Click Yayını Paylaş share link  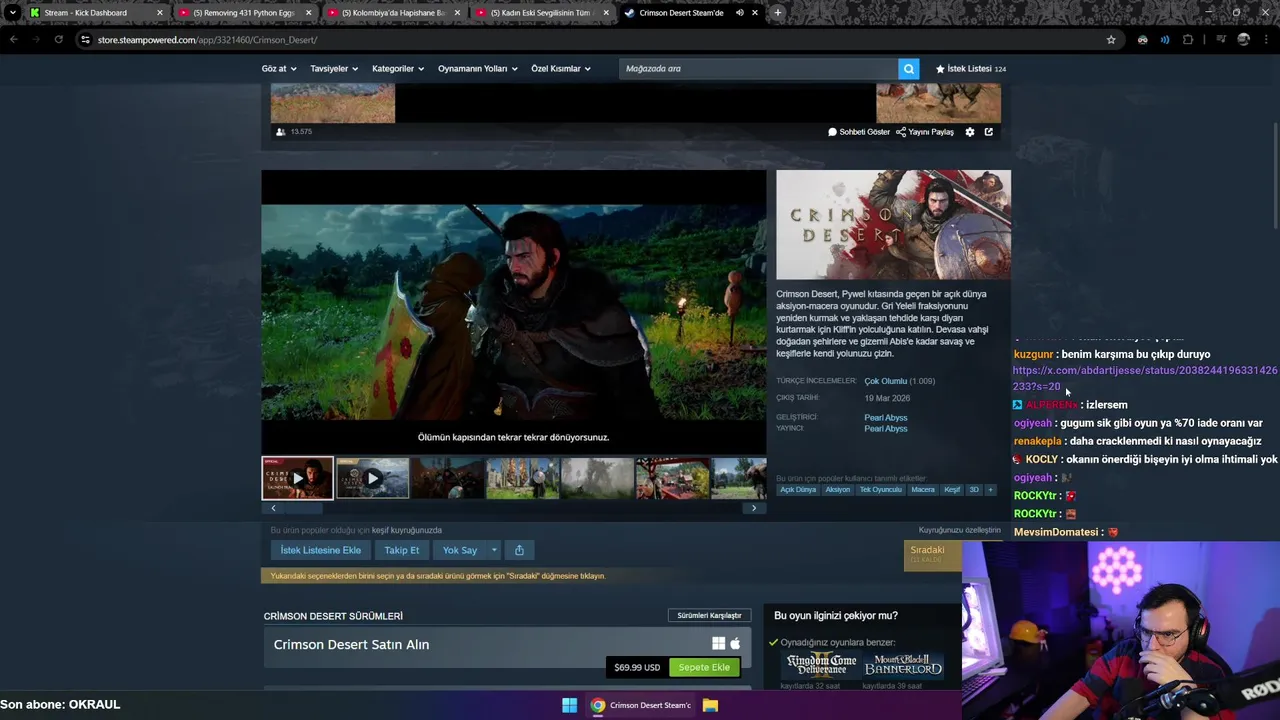tap(925, 132)
